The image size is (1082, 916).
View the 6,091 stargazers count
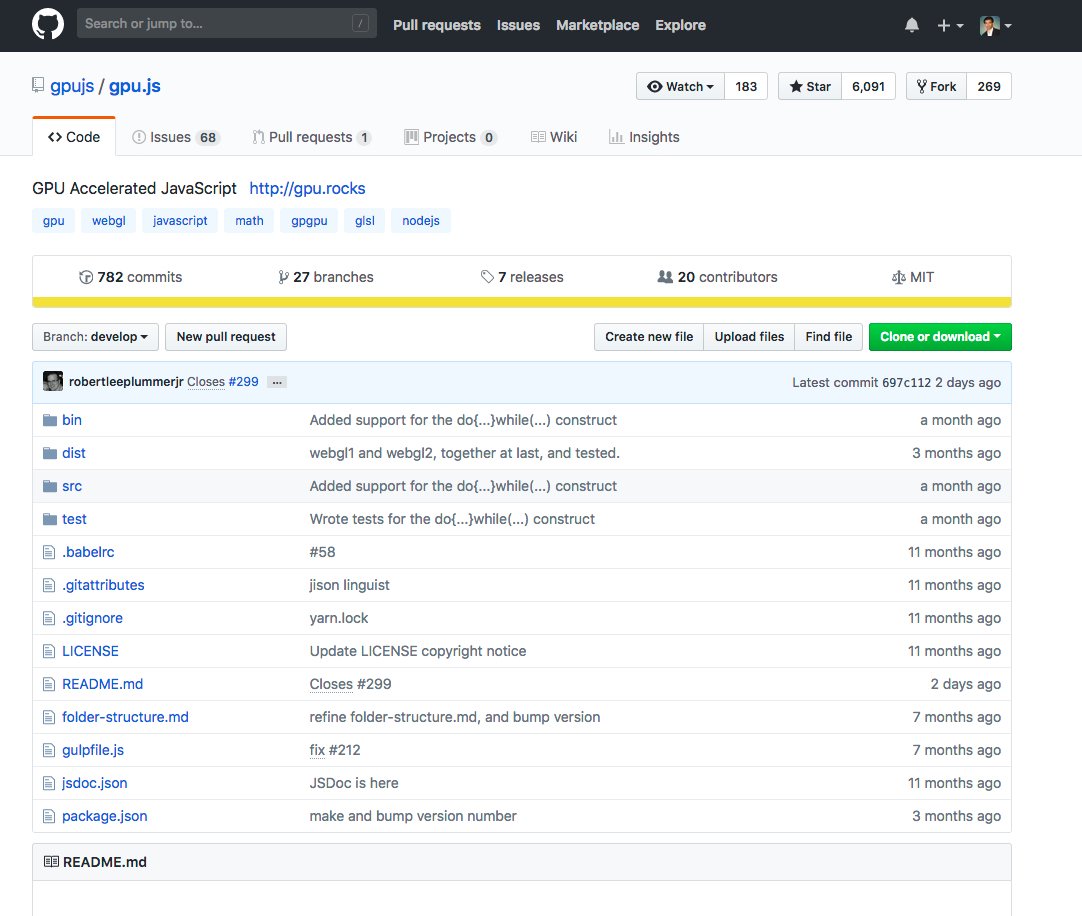(x=868, y=86)
